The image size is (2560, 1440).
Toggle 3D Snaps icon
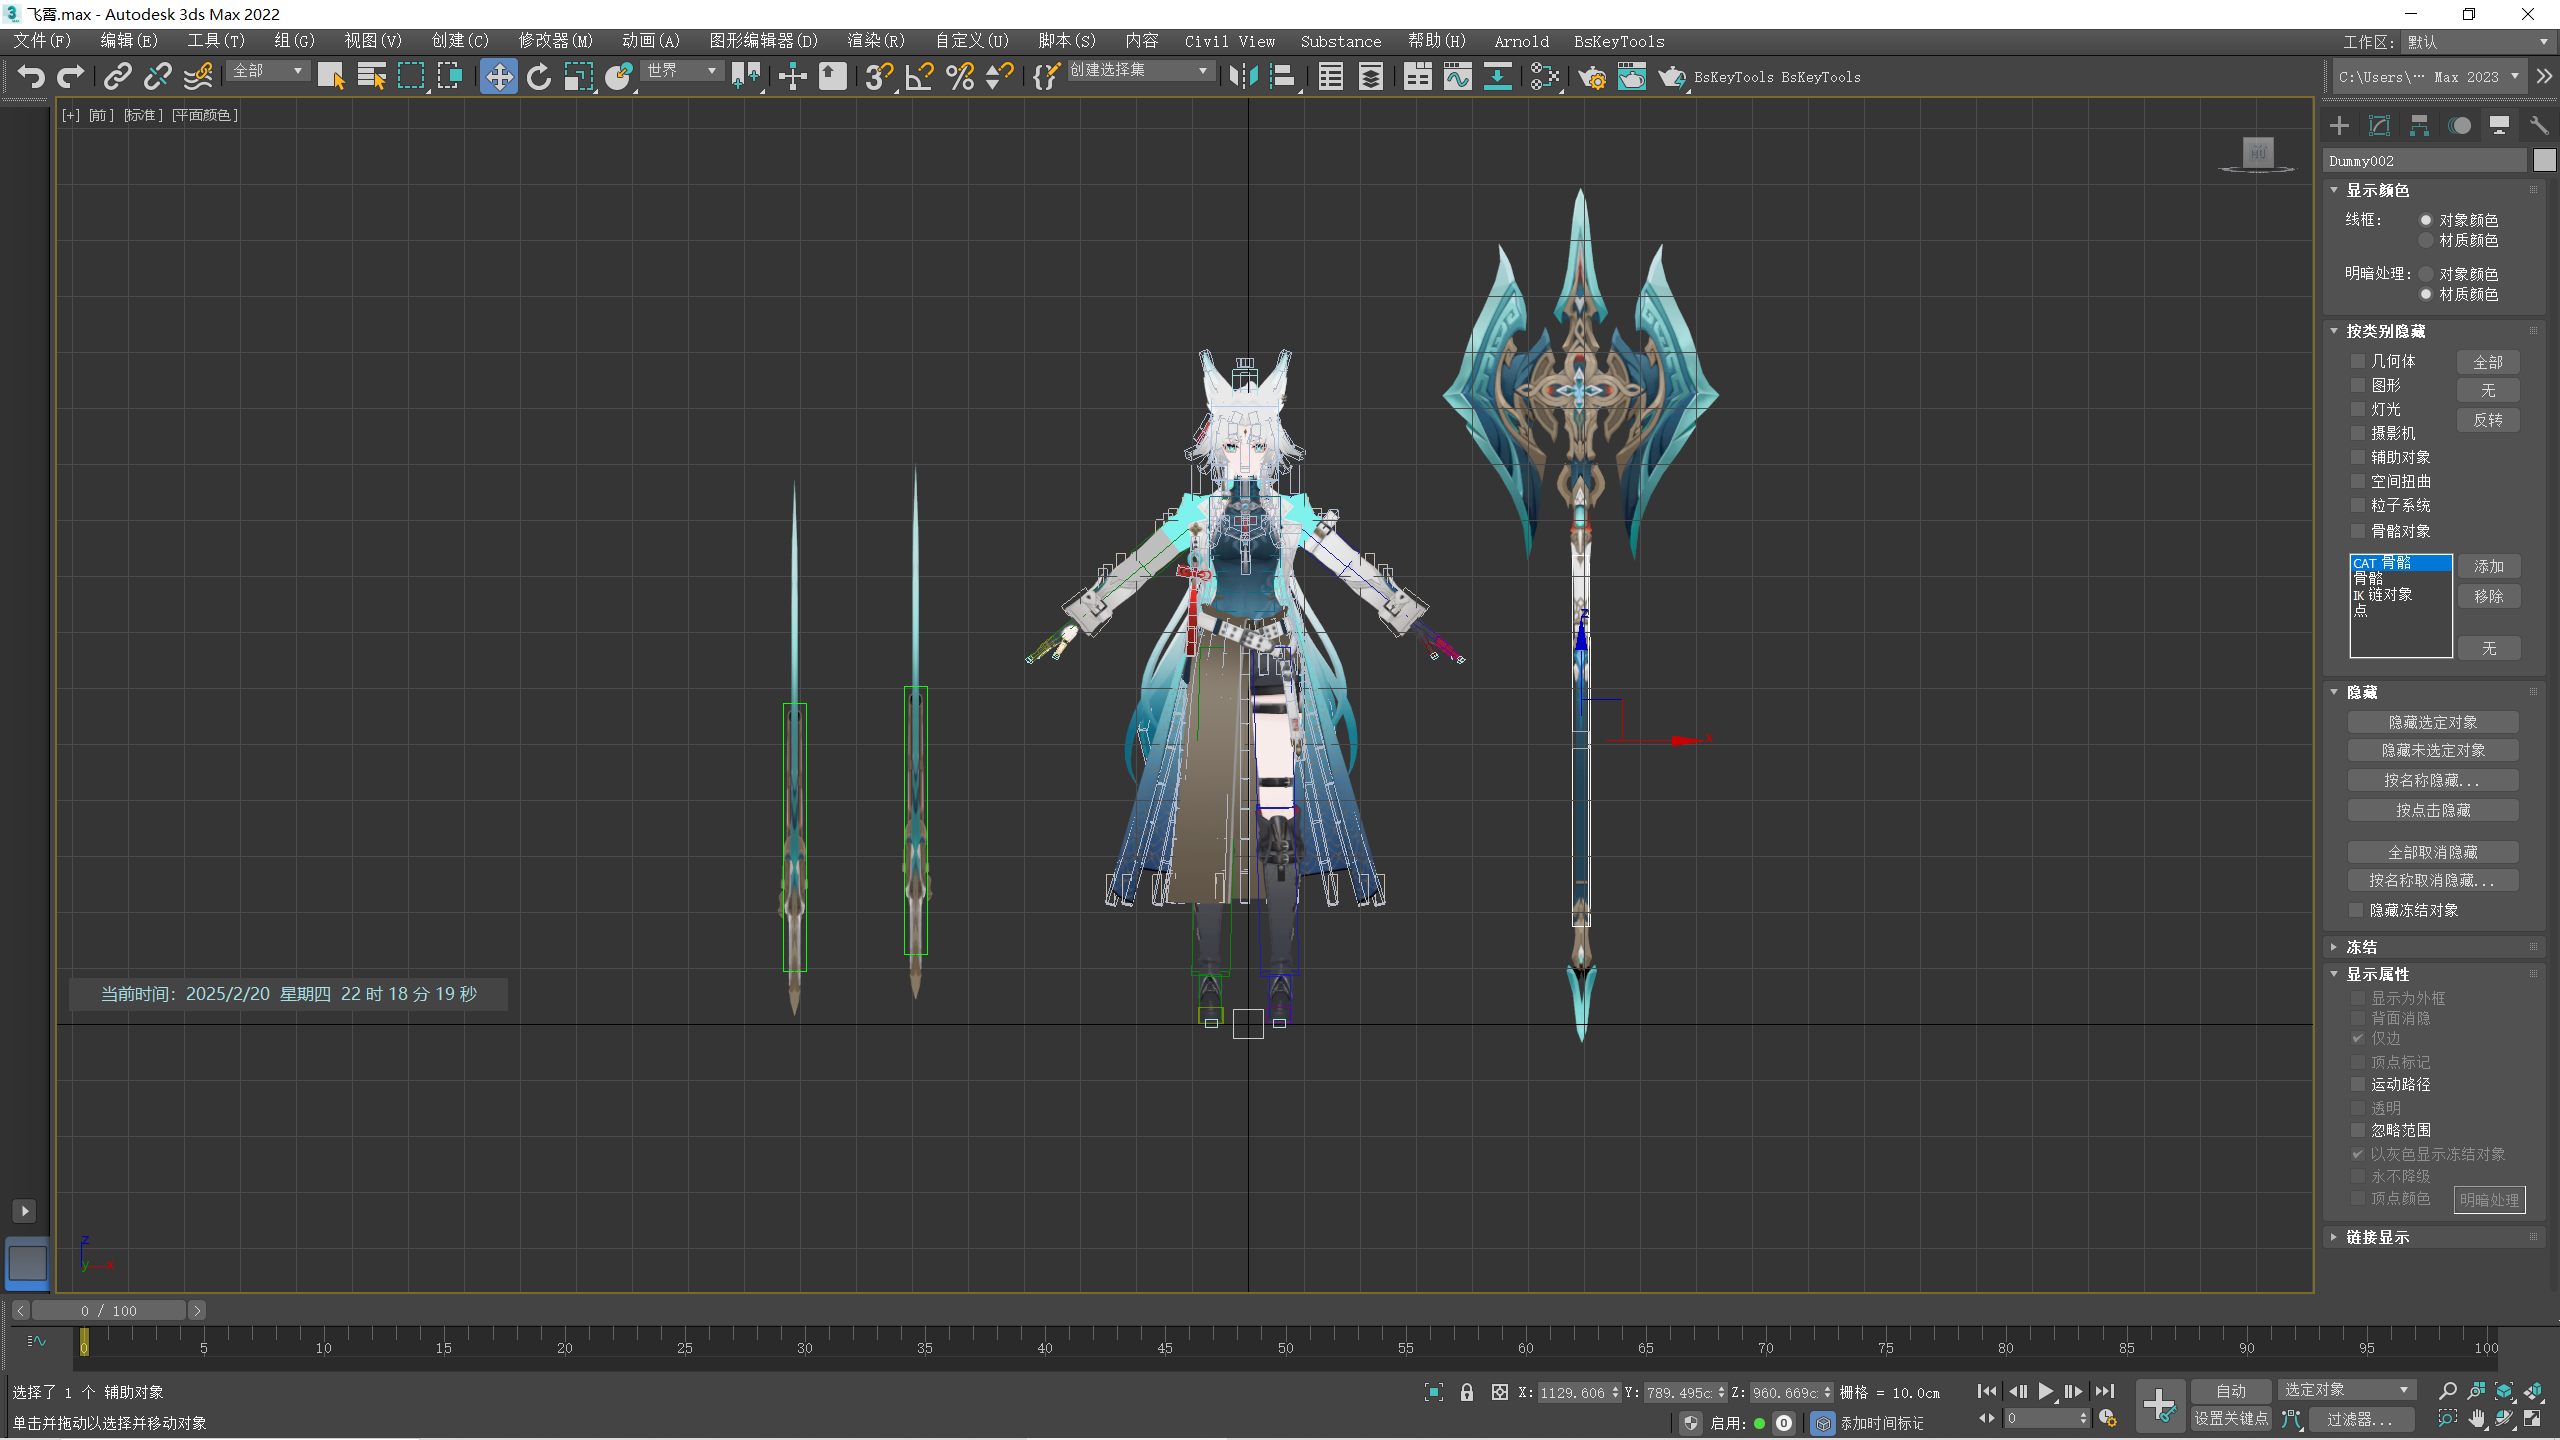[x=879, y=77]
